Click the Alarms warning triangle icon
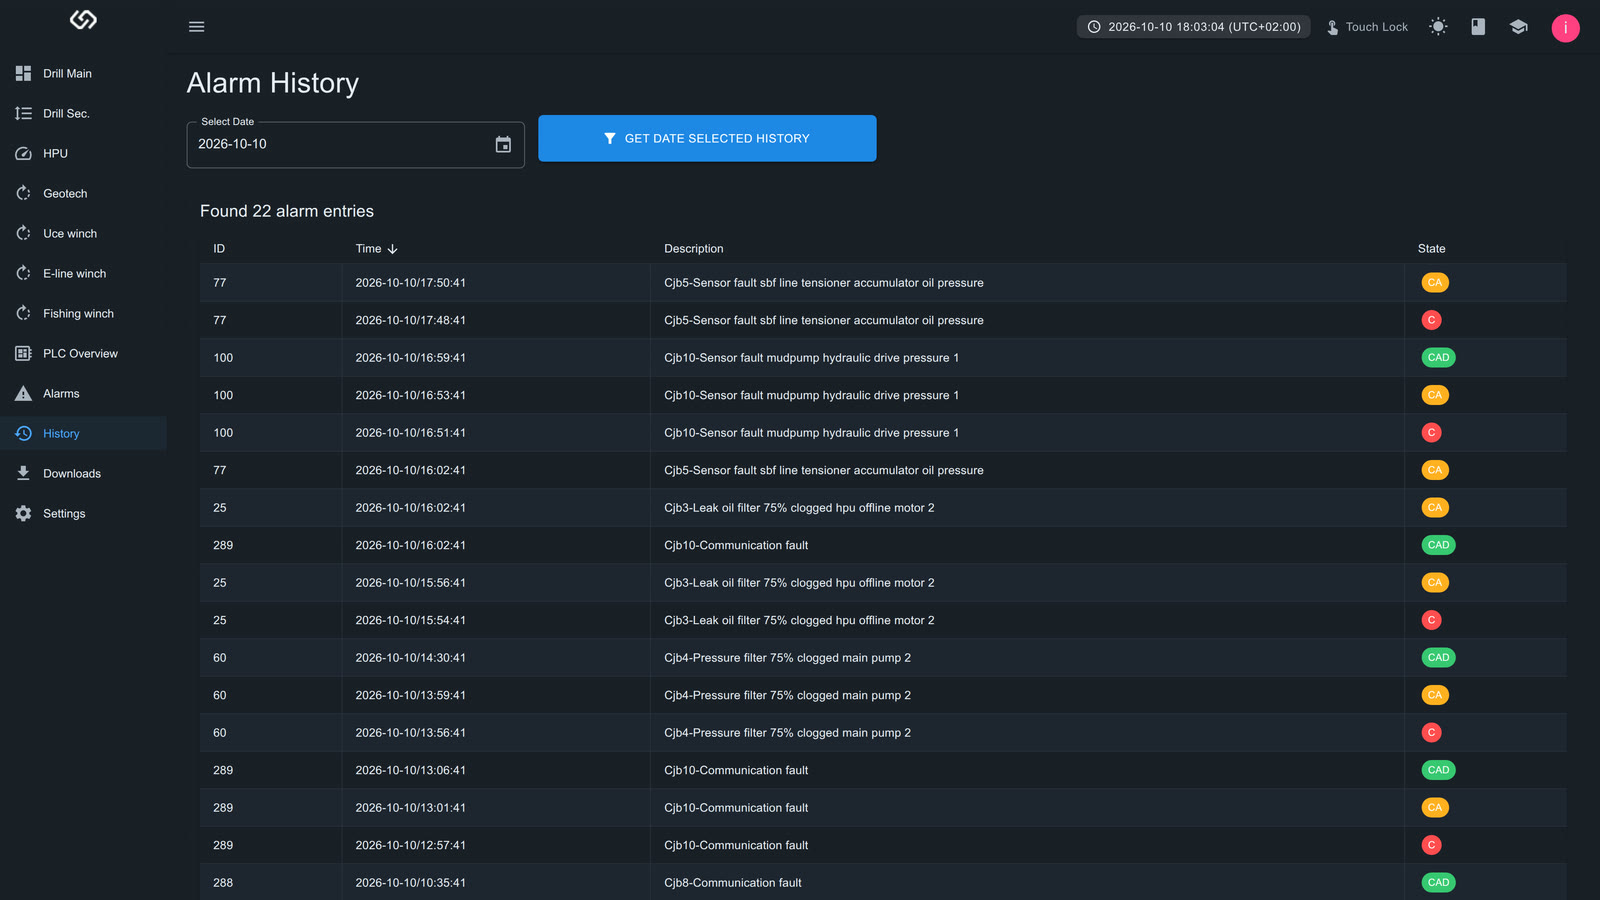1600x900 pixels. 23,393
